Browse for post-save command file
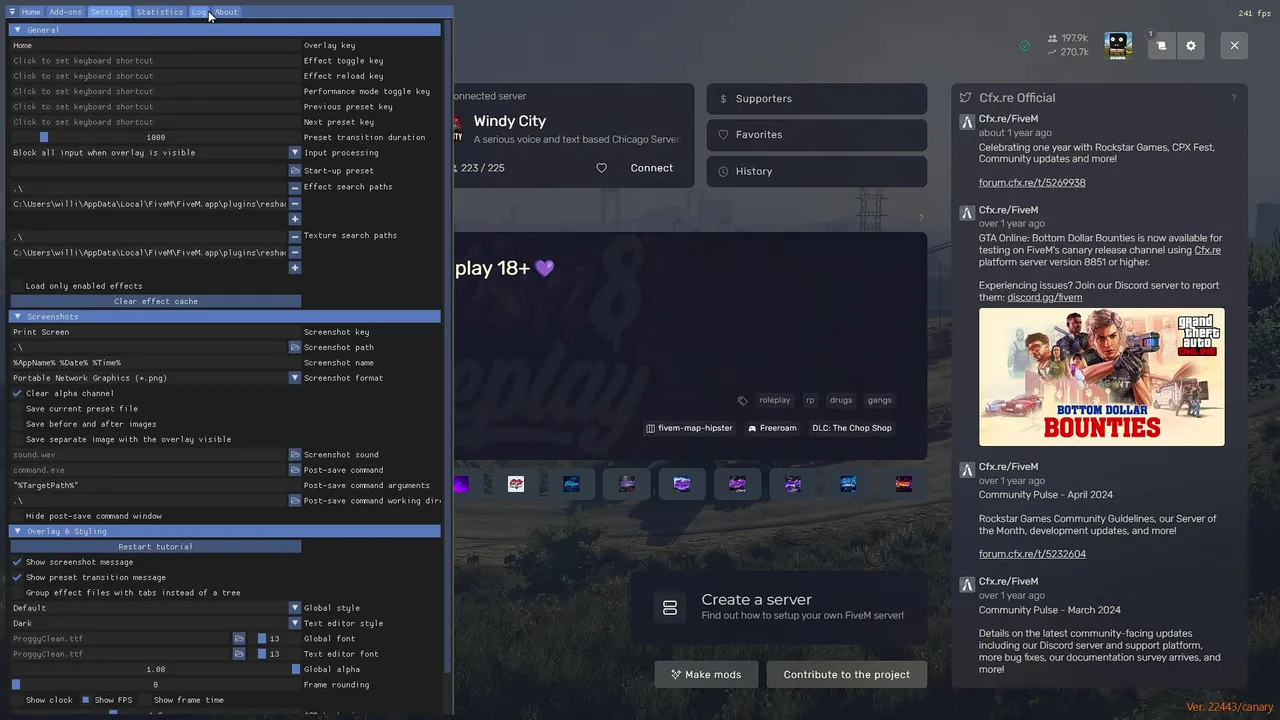This screenshot has height=720, width=1280. (x=295, y=470)
